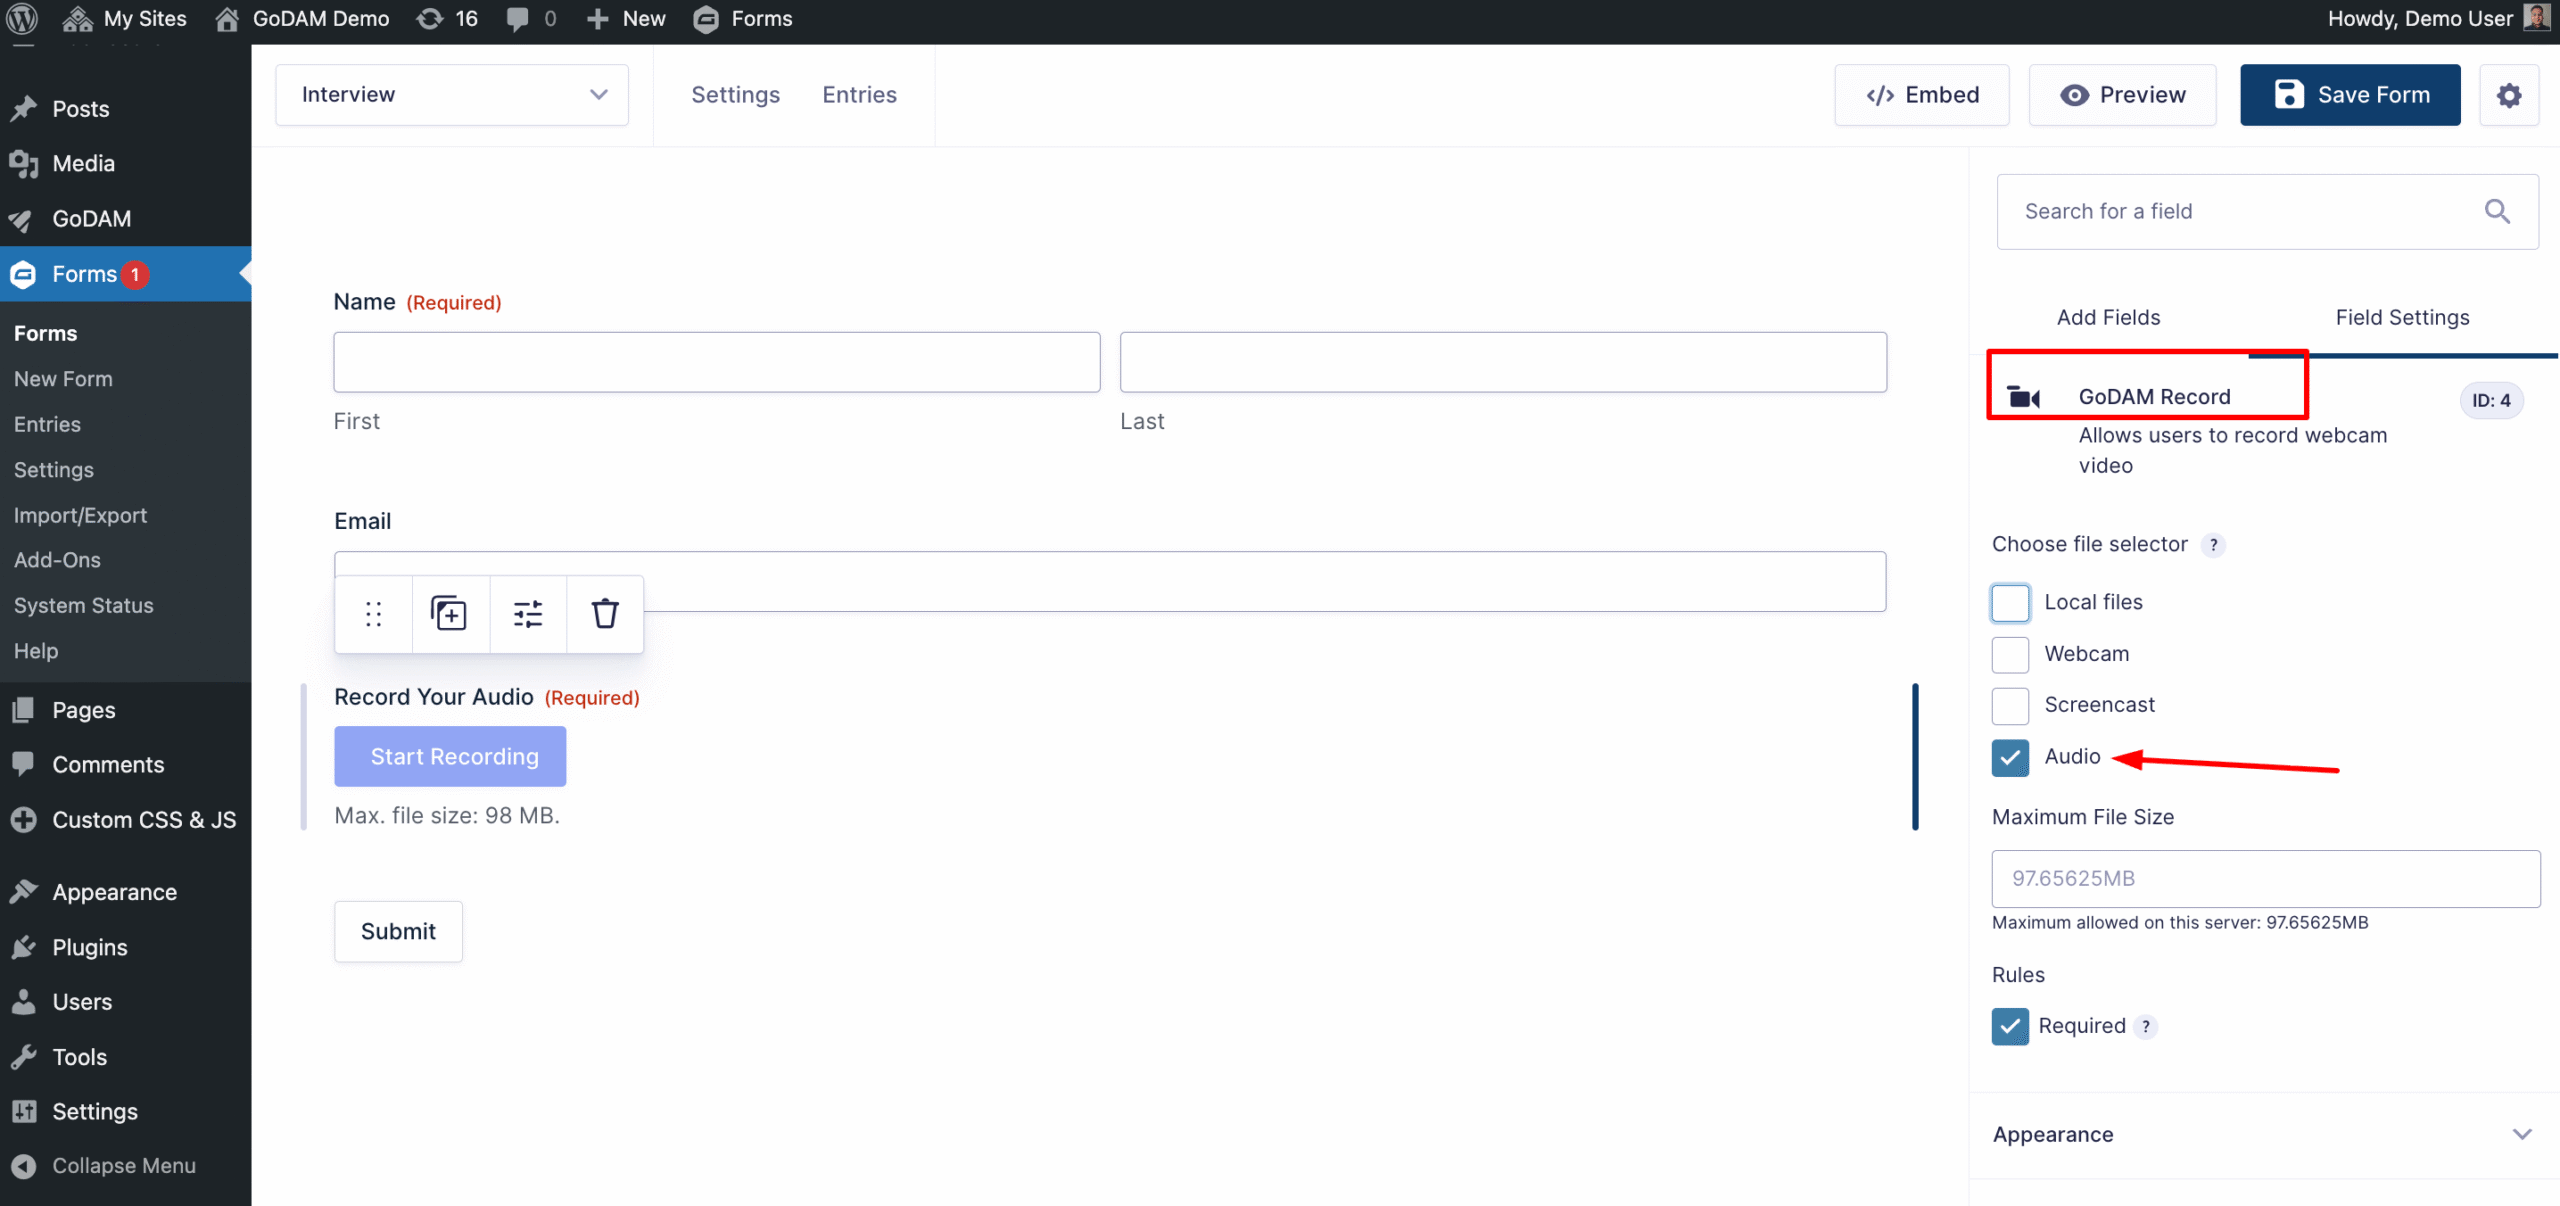Click the Maximum File Size input field
Viewport: 2560px width, 1206px height.
pos(2265,878)
